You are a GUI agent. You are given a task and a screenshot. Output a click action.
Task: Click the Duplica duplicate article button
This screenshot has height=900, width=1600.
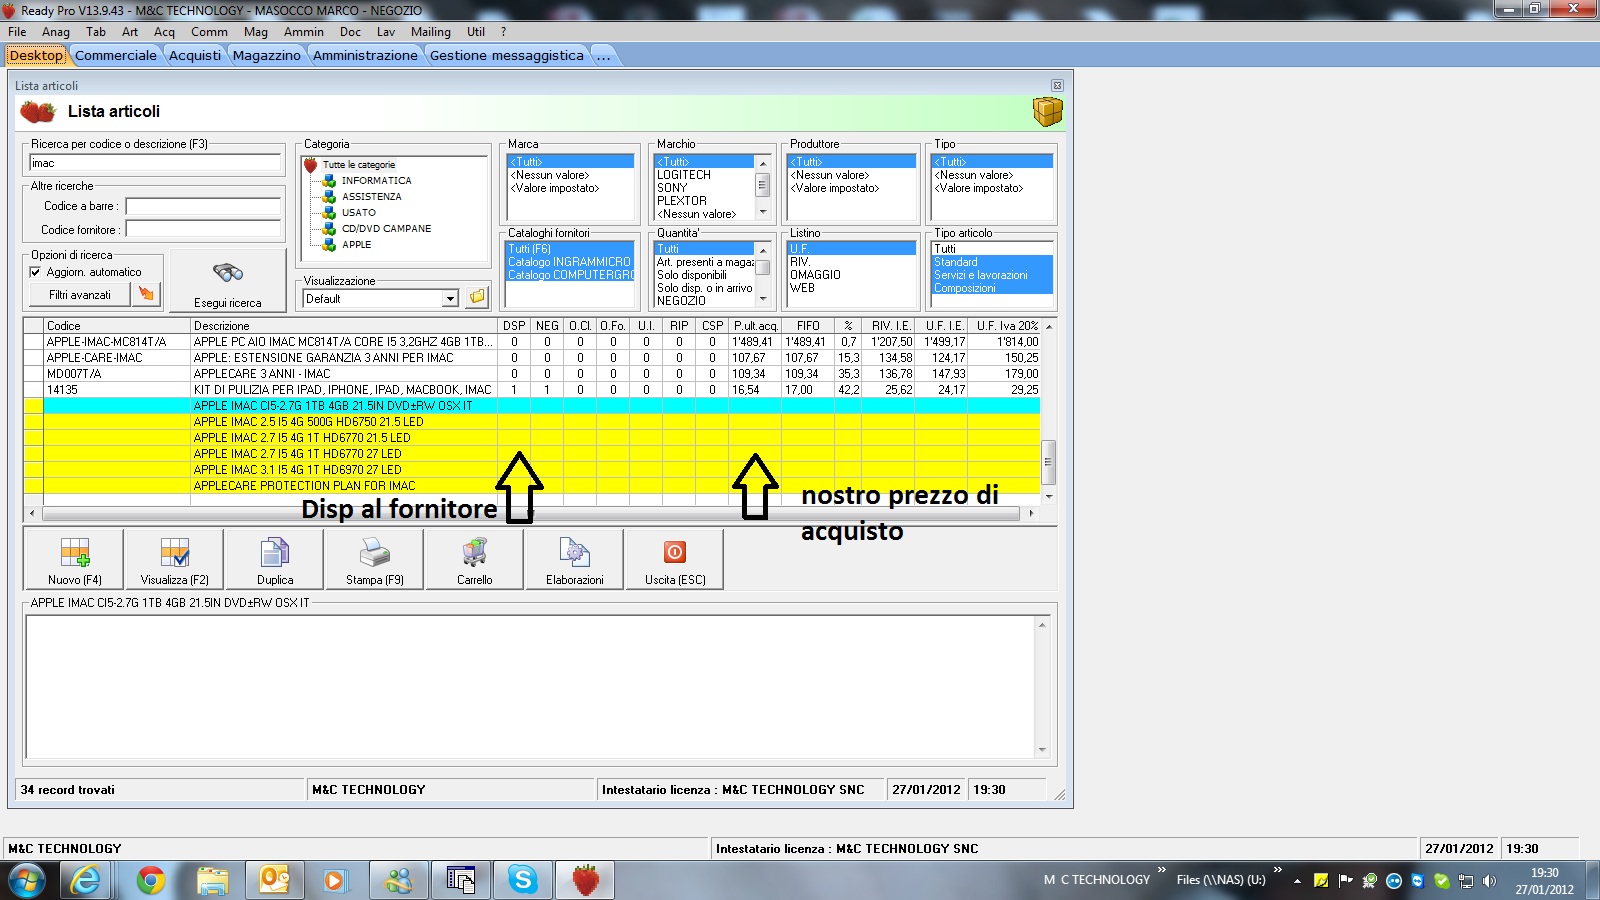click(275, 559)
